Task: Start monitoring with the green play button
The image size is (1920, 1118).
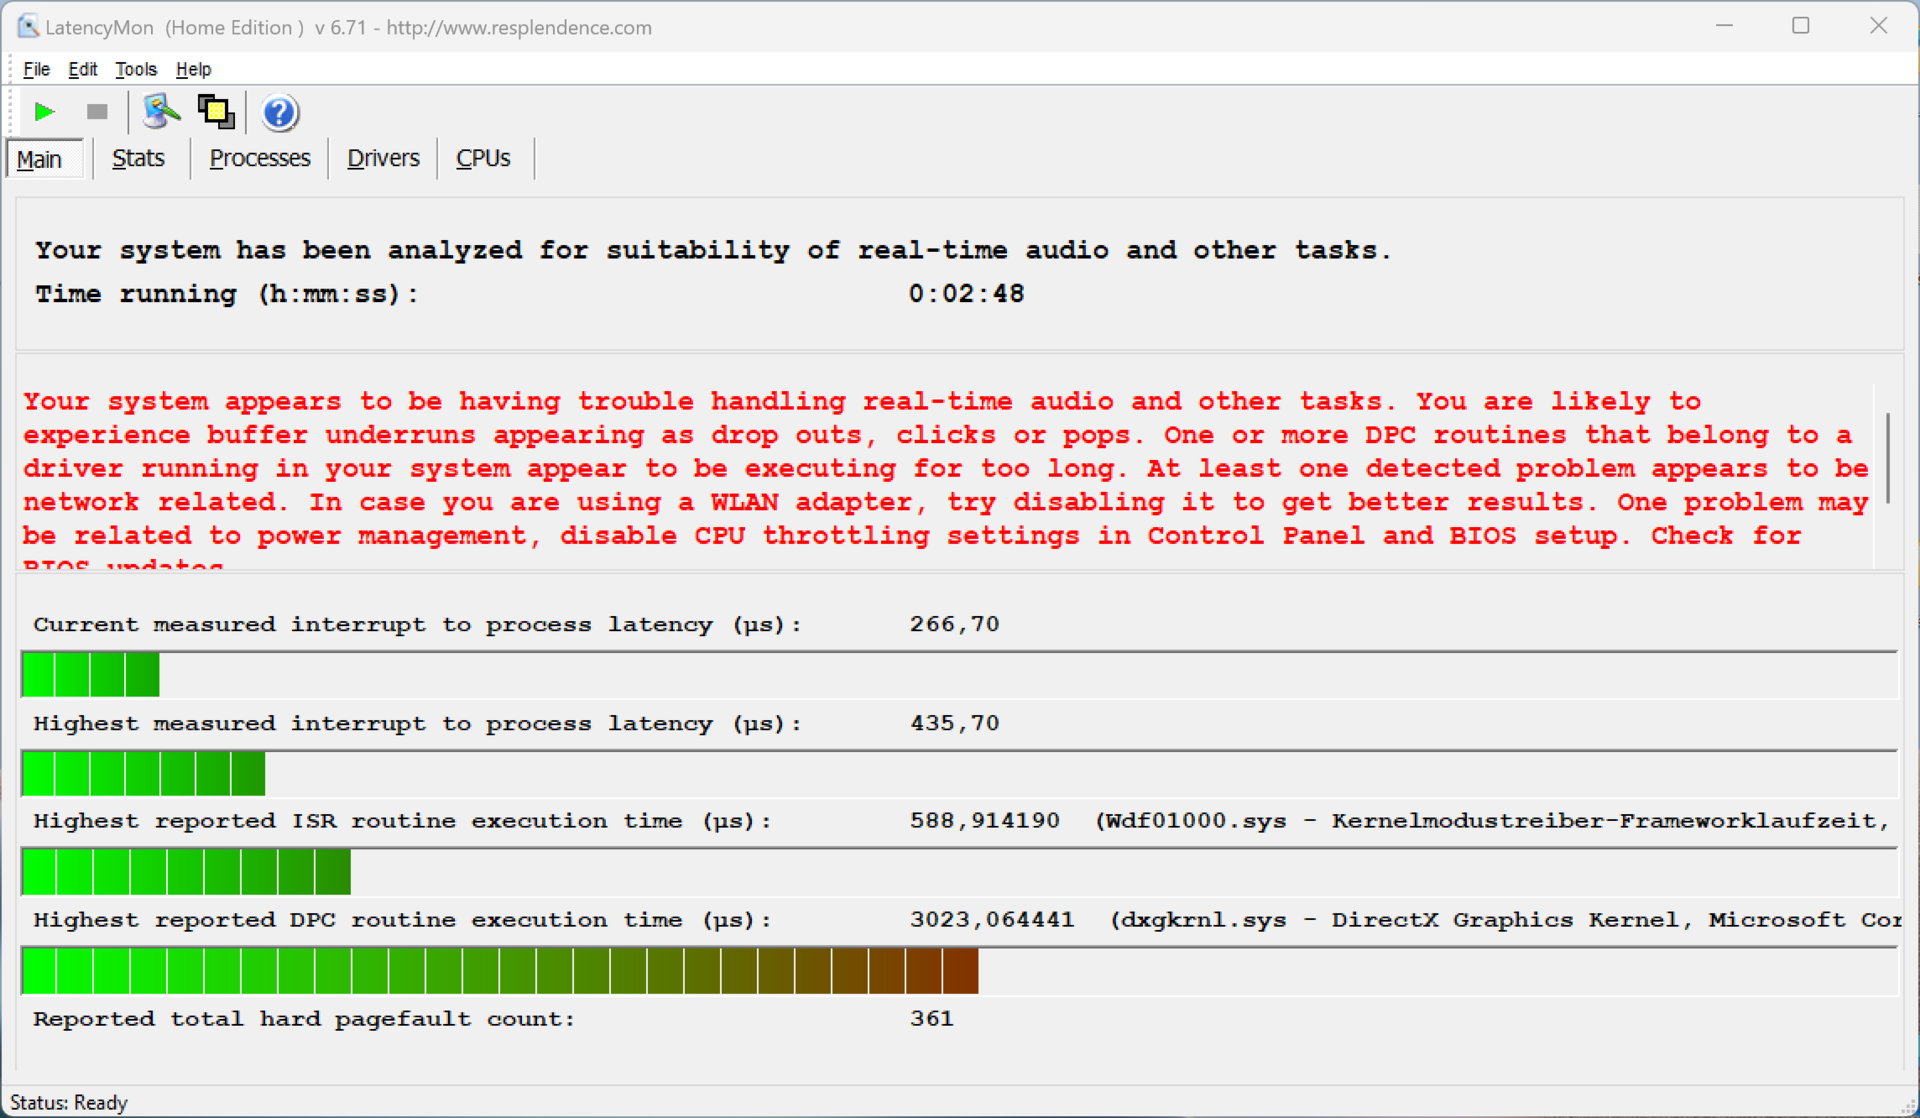Action: point(44,112)
